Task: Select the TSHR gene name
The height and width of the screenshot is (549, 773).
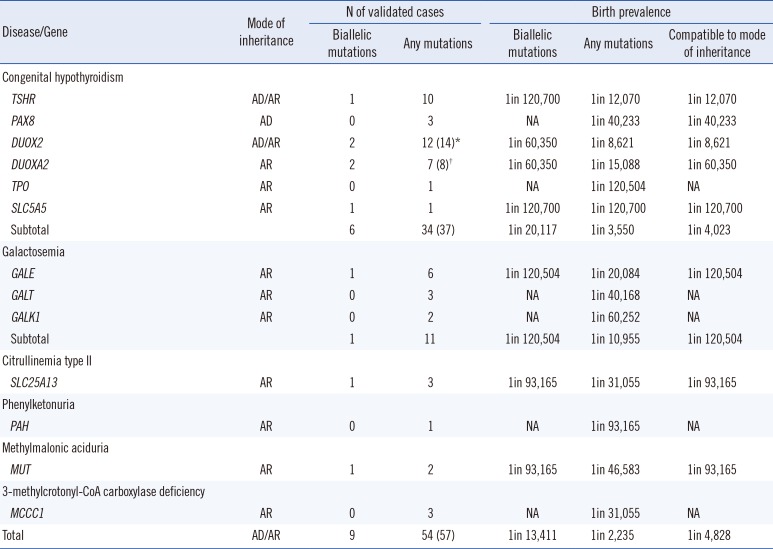Action: point(26,100)
